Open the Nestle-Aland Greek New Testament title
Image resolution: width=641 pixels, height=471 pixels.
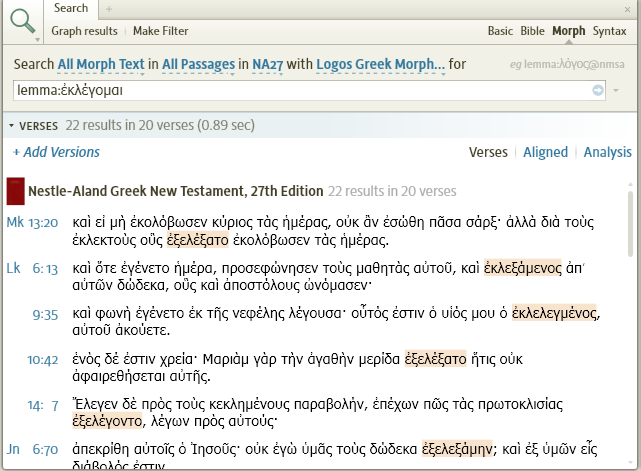tap(176, 191)
